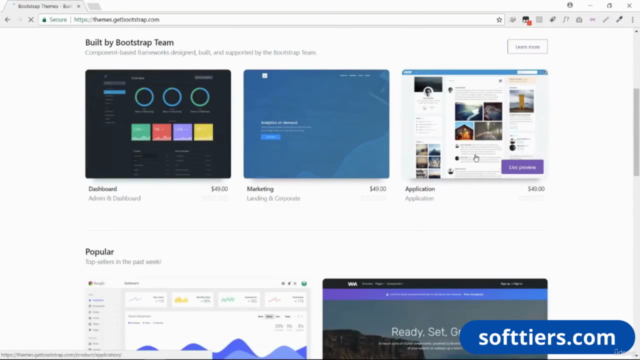Open the Dashboard theme thumbnail
Image resolution: width=640 pixels, height=360 pixels.
tap(158, 124)
